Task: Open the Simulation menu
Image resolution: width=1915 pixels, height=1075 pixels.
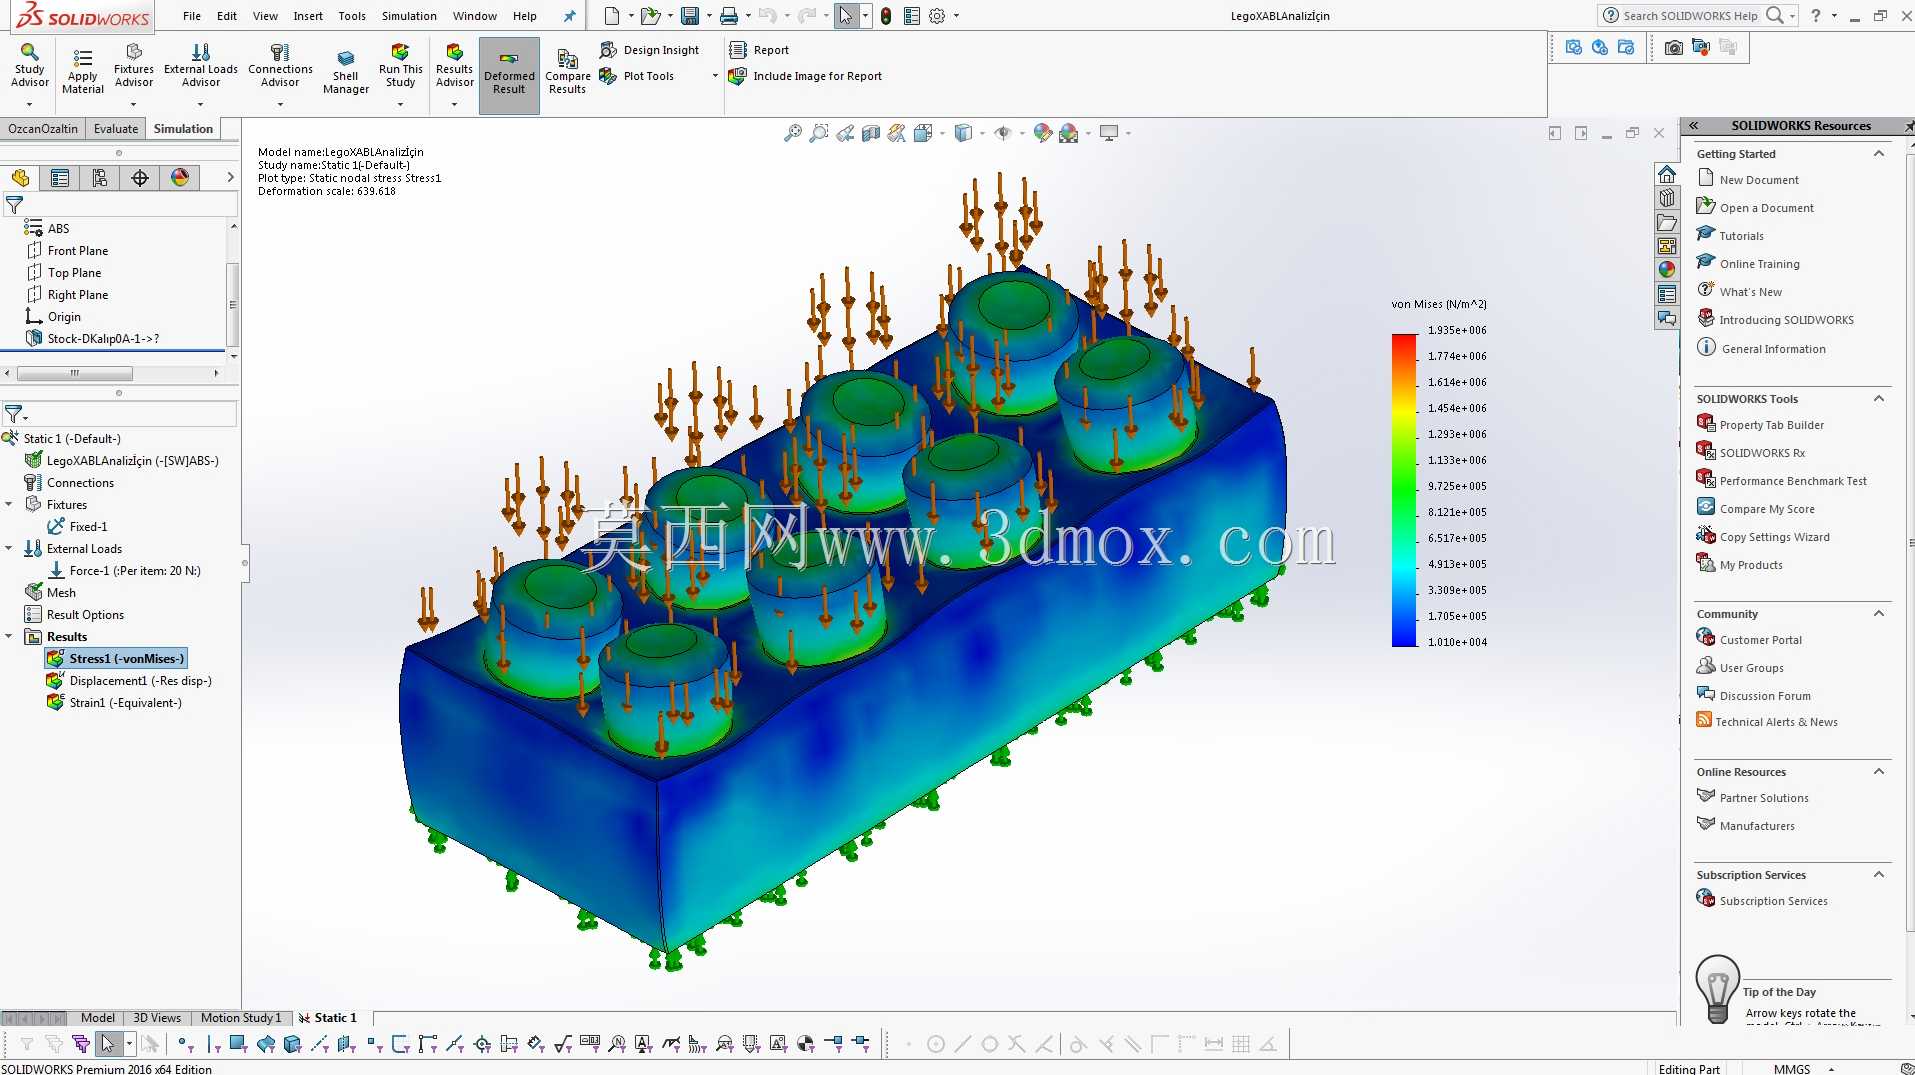Action: click(x=409, y=16)
